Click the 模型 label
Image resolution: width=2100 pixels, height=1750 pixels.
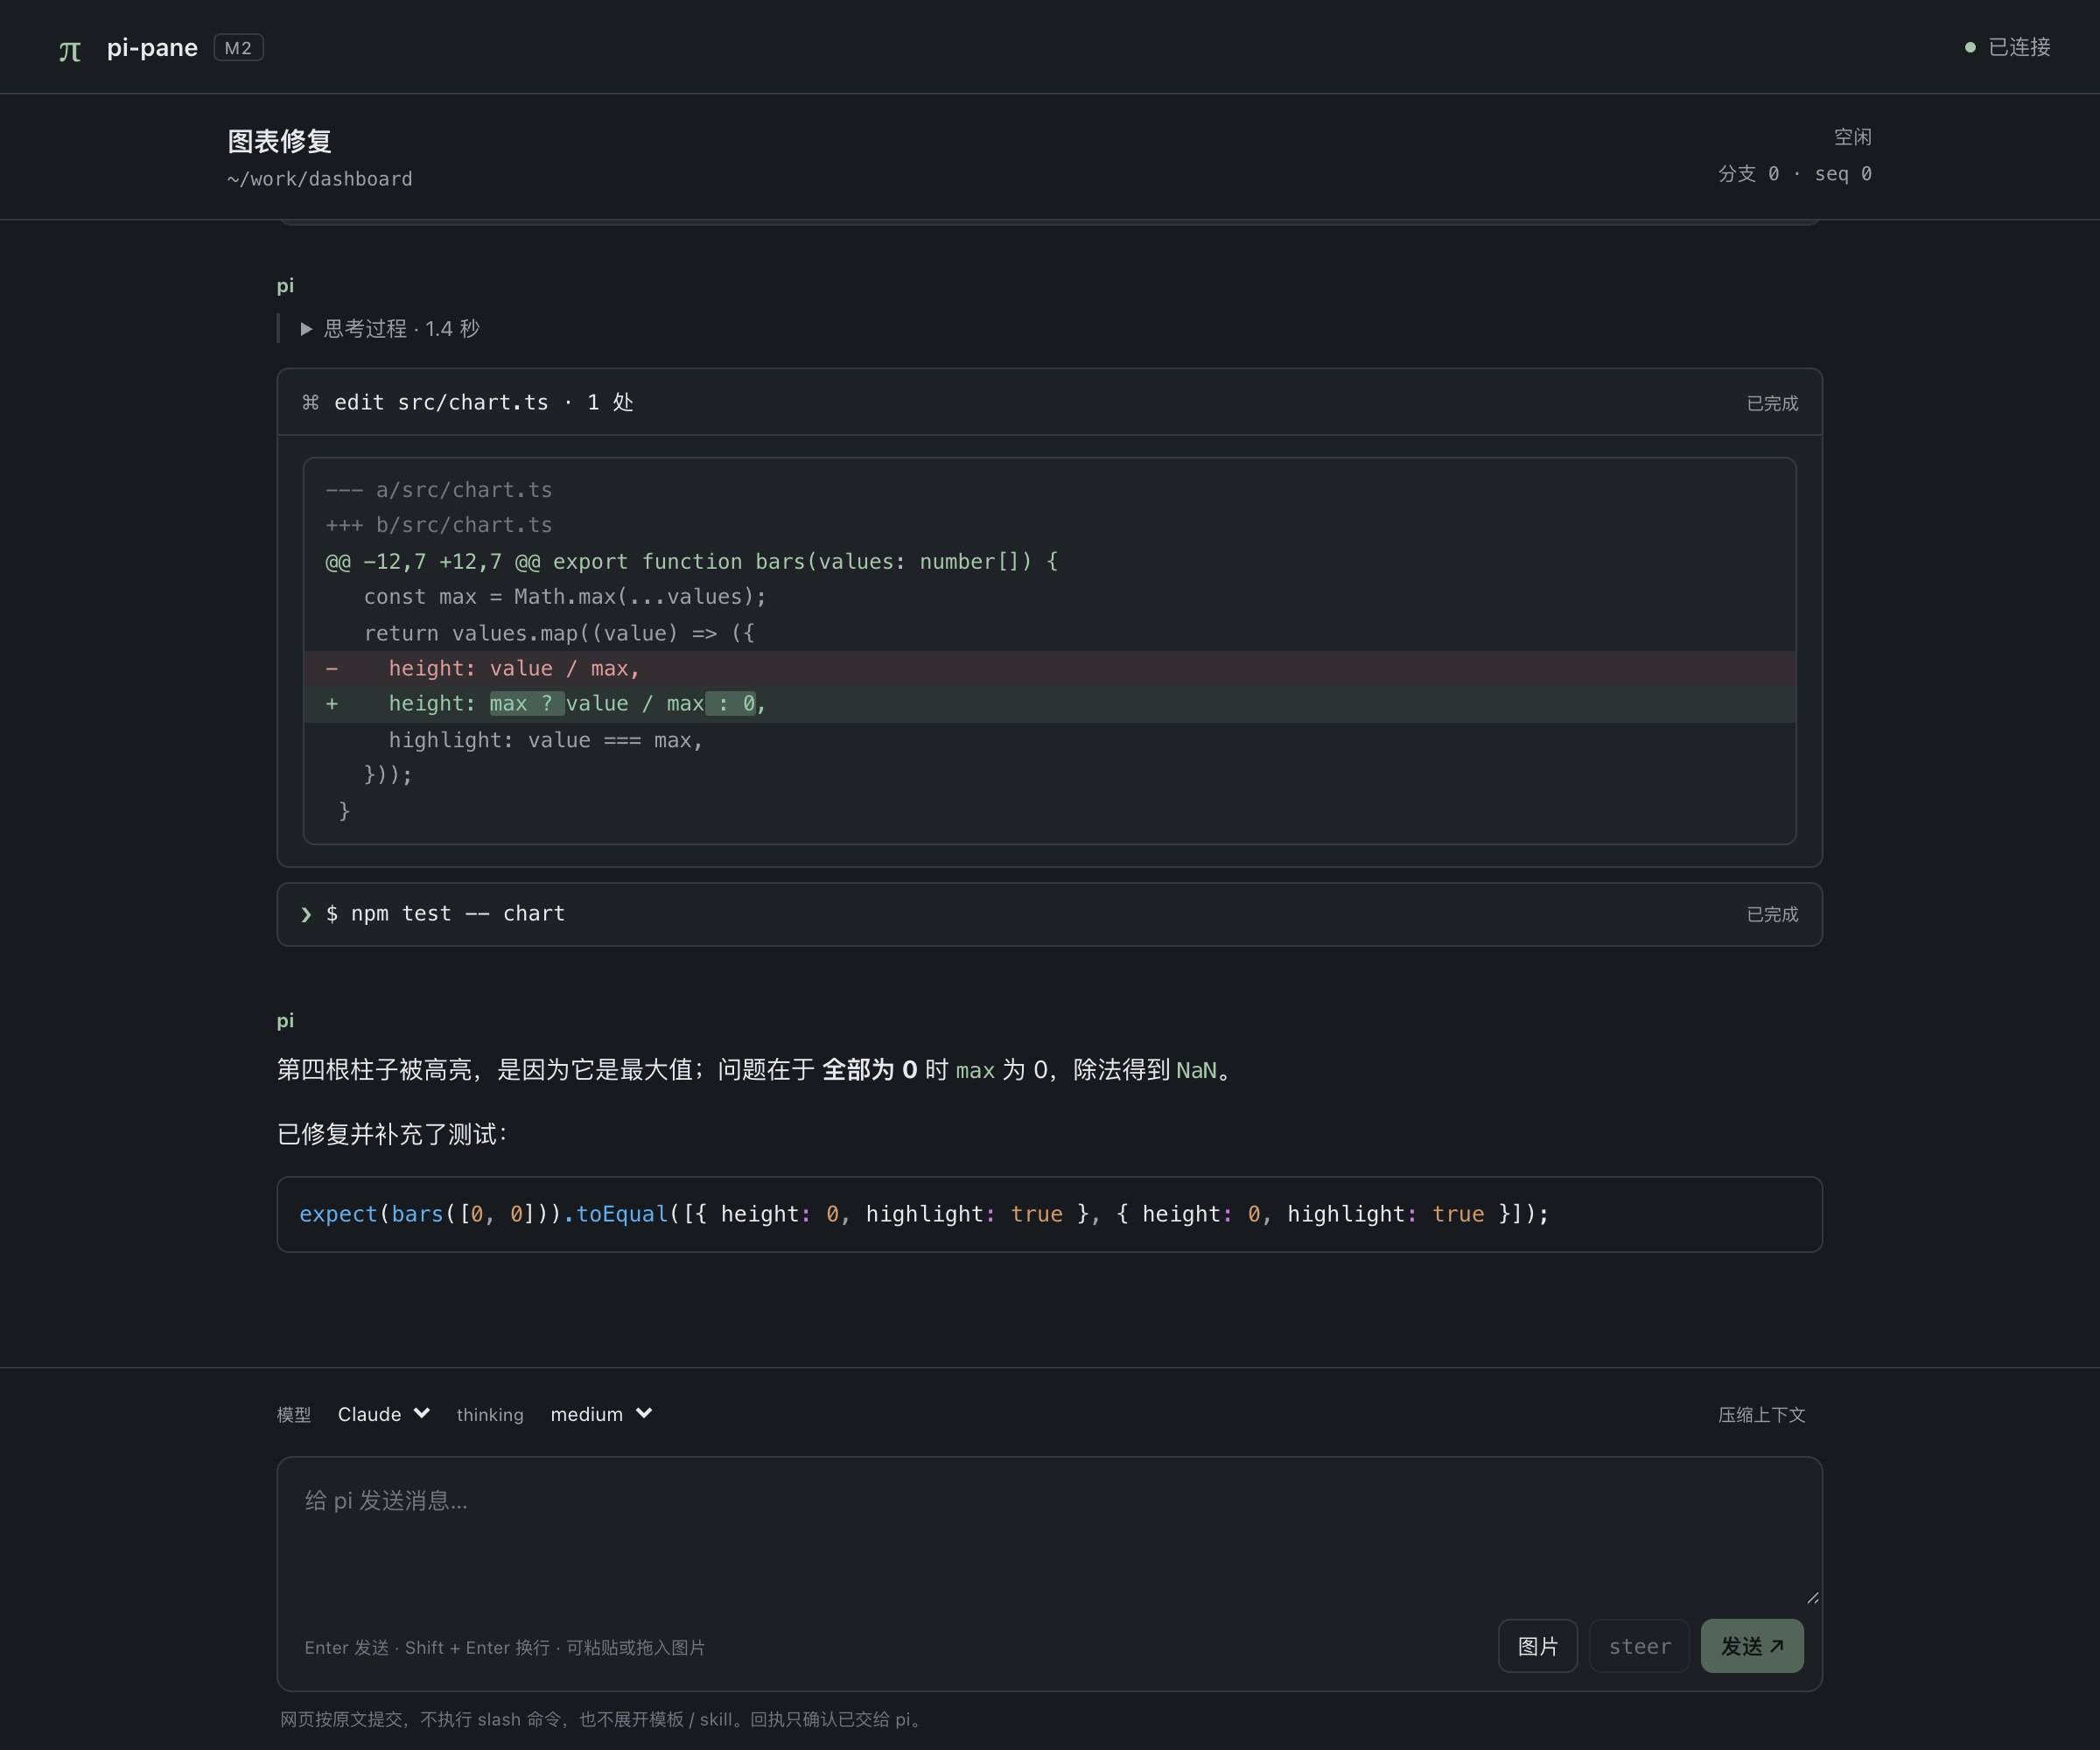294,1414
